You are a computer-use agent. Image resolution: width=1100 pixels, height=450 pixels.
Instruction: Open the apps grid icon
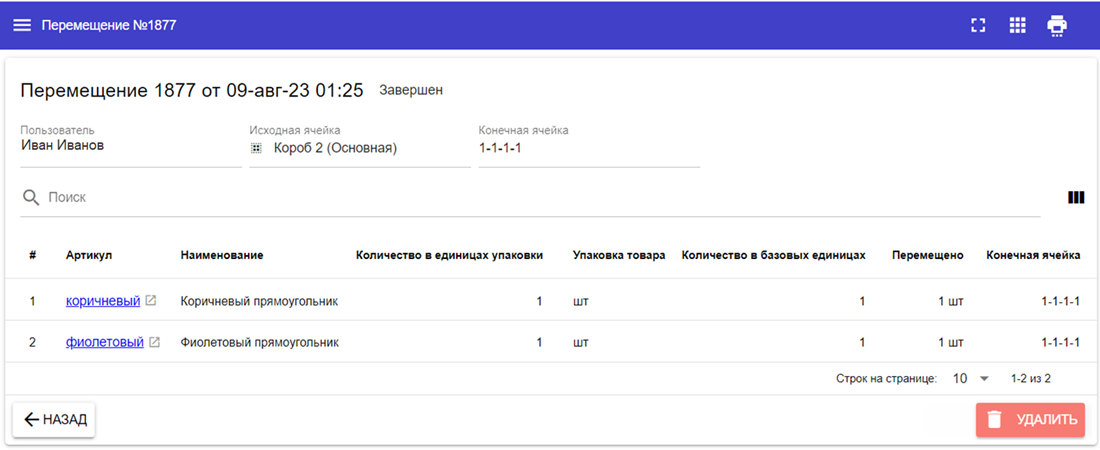(1017, 25)
